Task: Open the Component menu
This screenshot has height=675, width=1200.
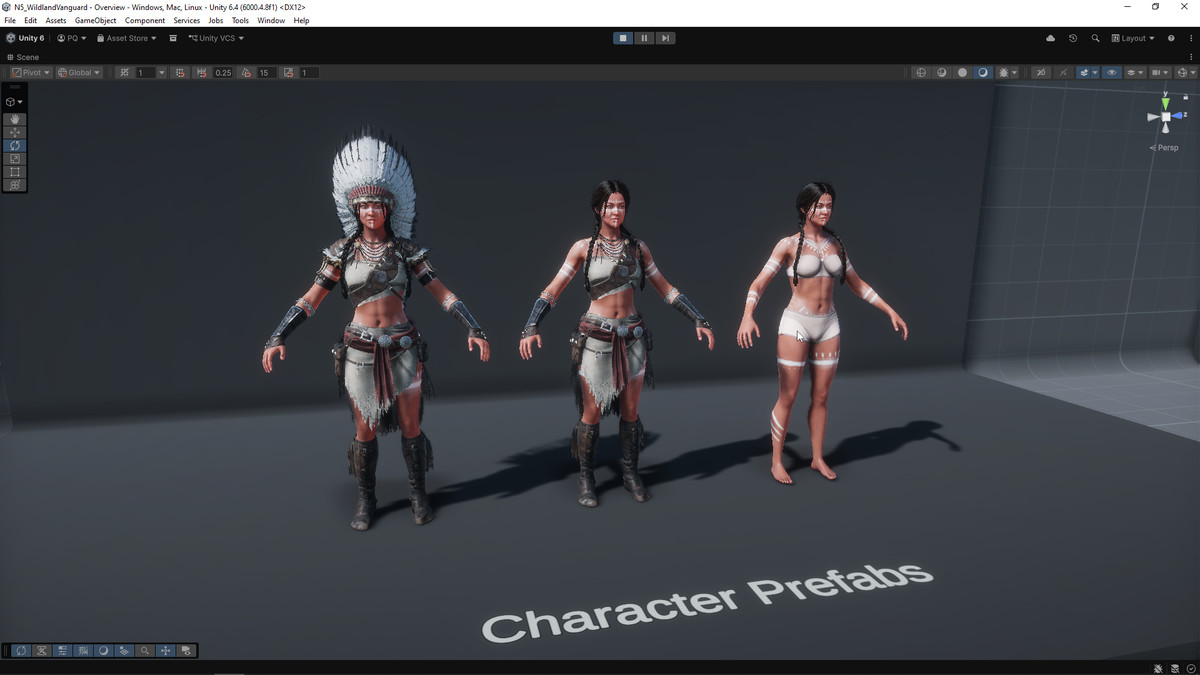Action: pos(145,20)
